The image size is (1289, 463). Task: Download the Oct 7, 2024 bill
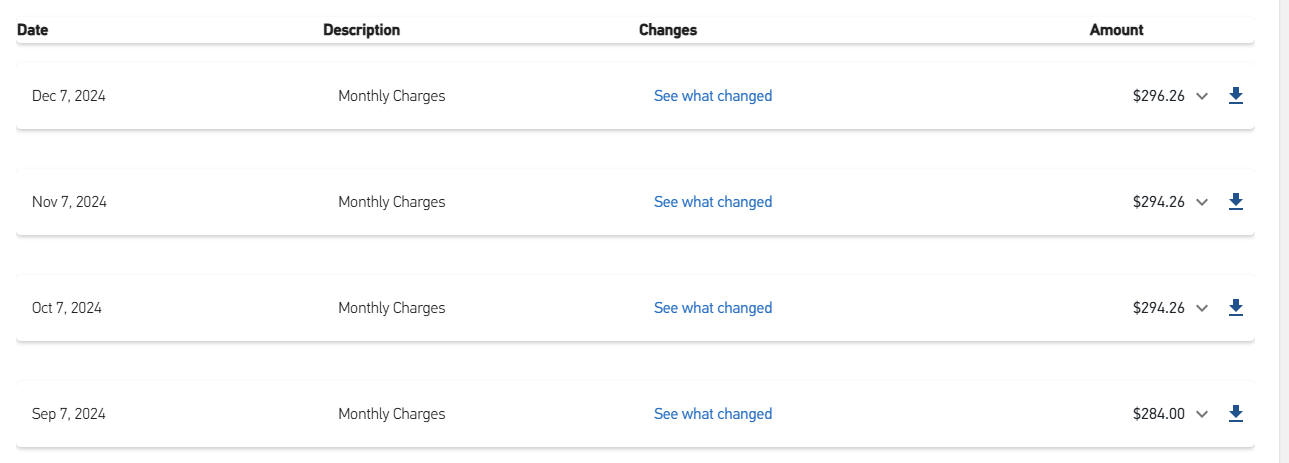coord(1235,308)
